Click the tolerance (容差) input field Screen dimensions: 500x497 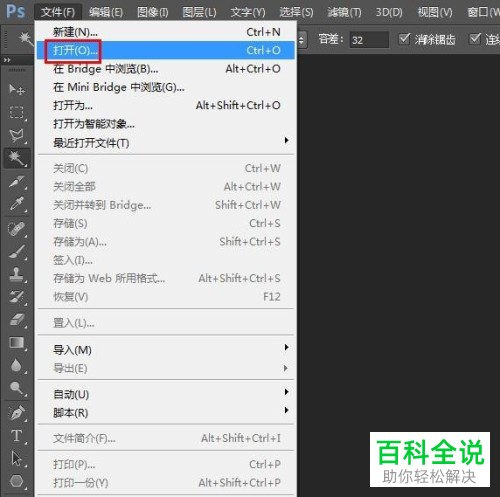[369, 40]
